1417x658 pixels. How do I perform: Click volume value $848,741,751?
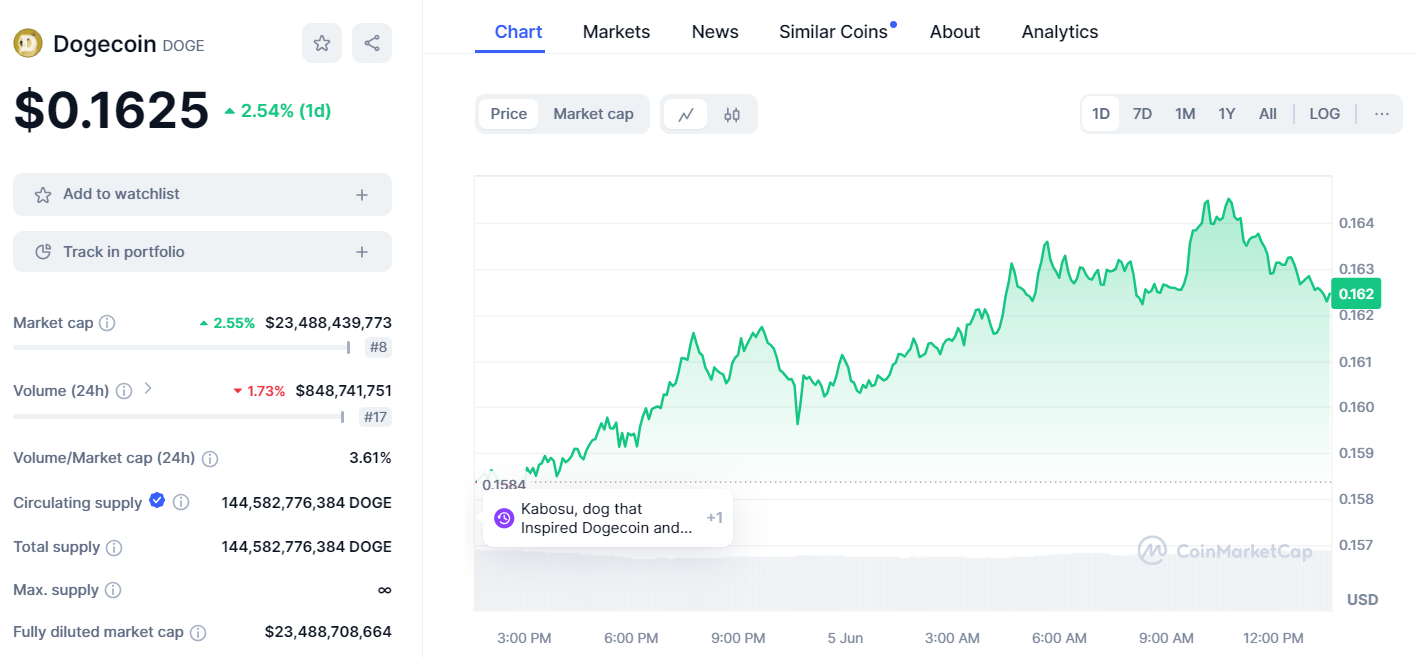pos(344,391)
